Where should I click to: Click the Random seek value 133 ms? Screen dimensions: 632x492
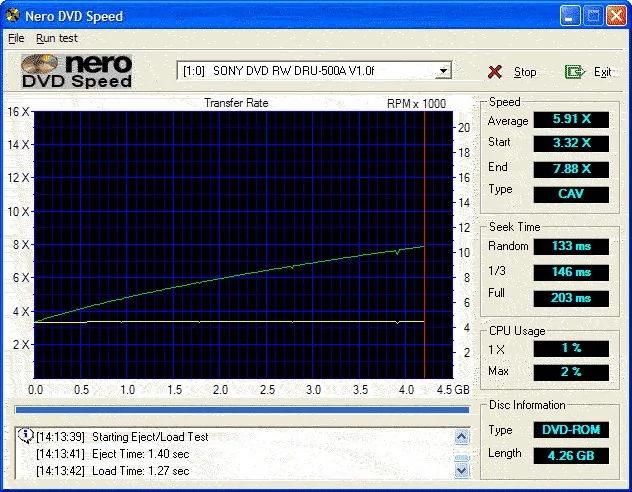(571, 246)
